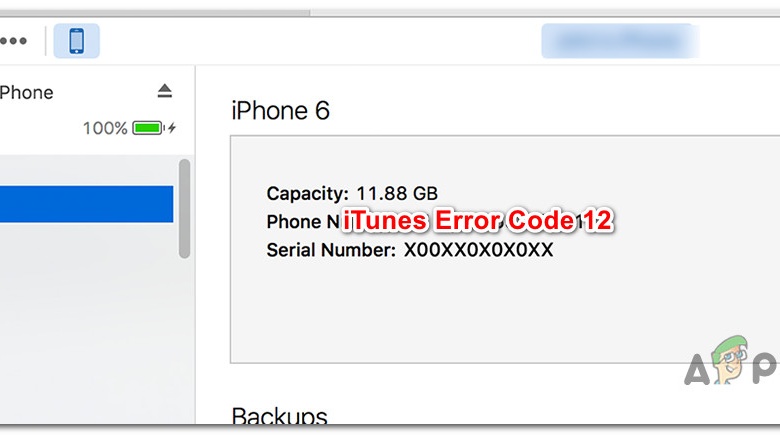Click the Backups section heading
Viewport: 780px width, 435px height.
[x=279, y=417]
